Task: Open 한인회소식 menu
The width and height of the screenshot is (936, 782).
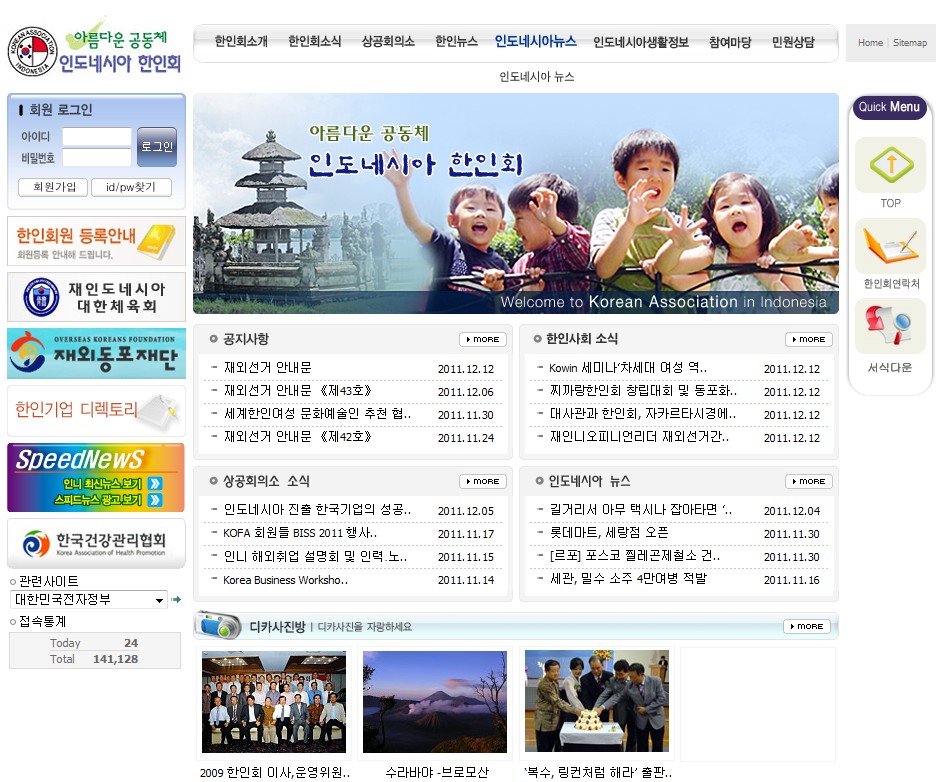Action: [x=315, y=41]
